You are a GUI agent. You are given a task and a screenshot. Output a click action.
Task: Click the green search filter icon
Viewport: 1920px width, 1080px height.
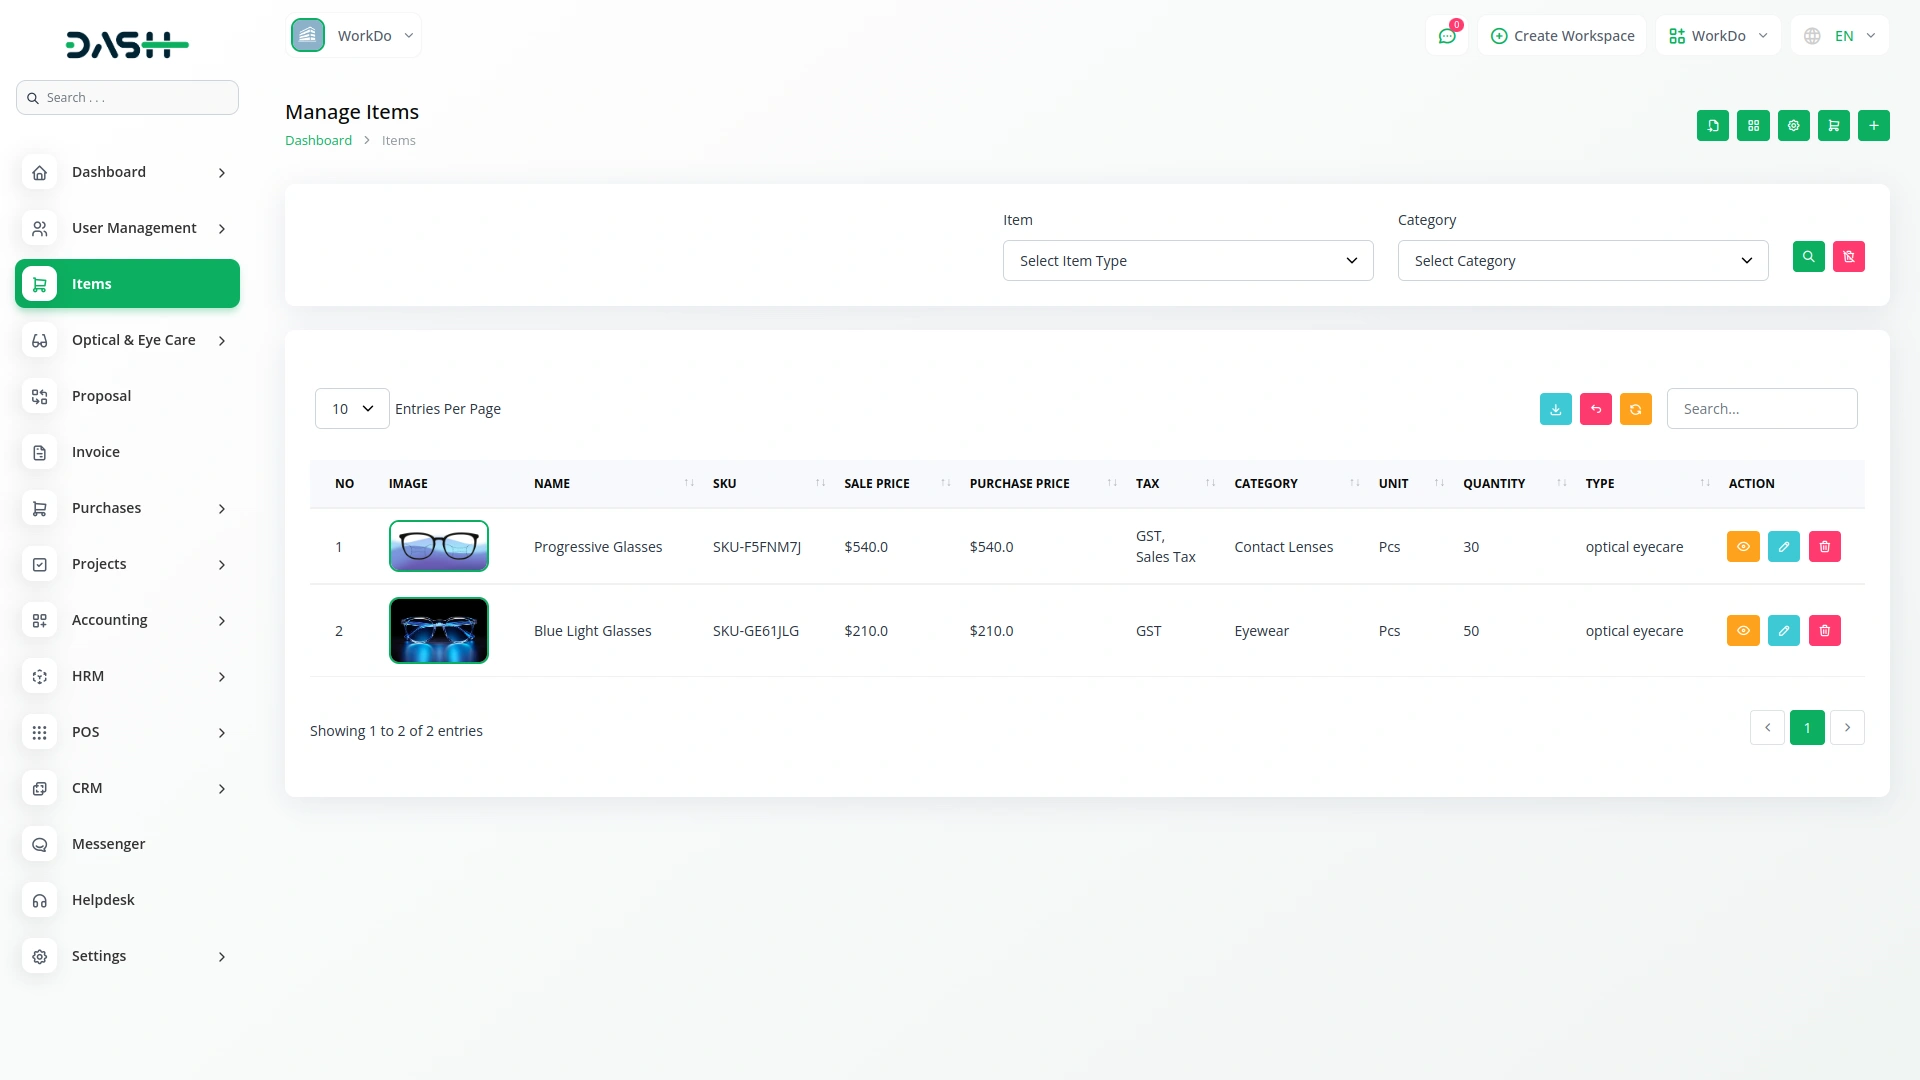pyautogui.click(x=1808, y=257)
